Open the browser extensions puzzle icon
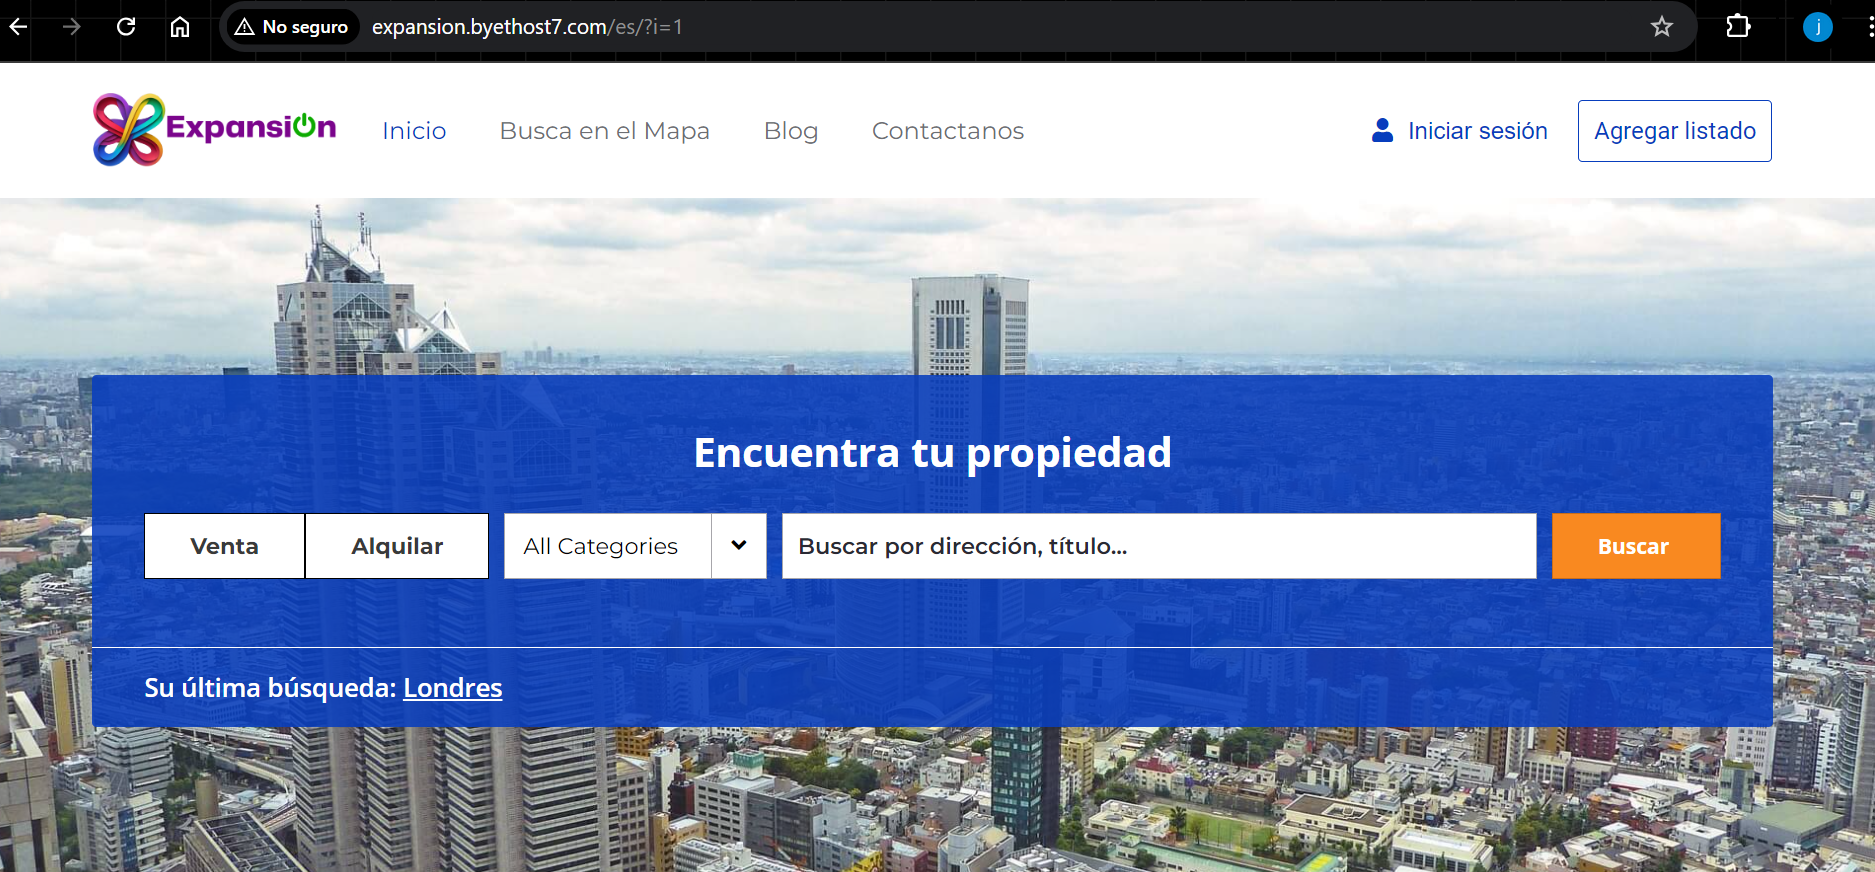 [1738, 27]
